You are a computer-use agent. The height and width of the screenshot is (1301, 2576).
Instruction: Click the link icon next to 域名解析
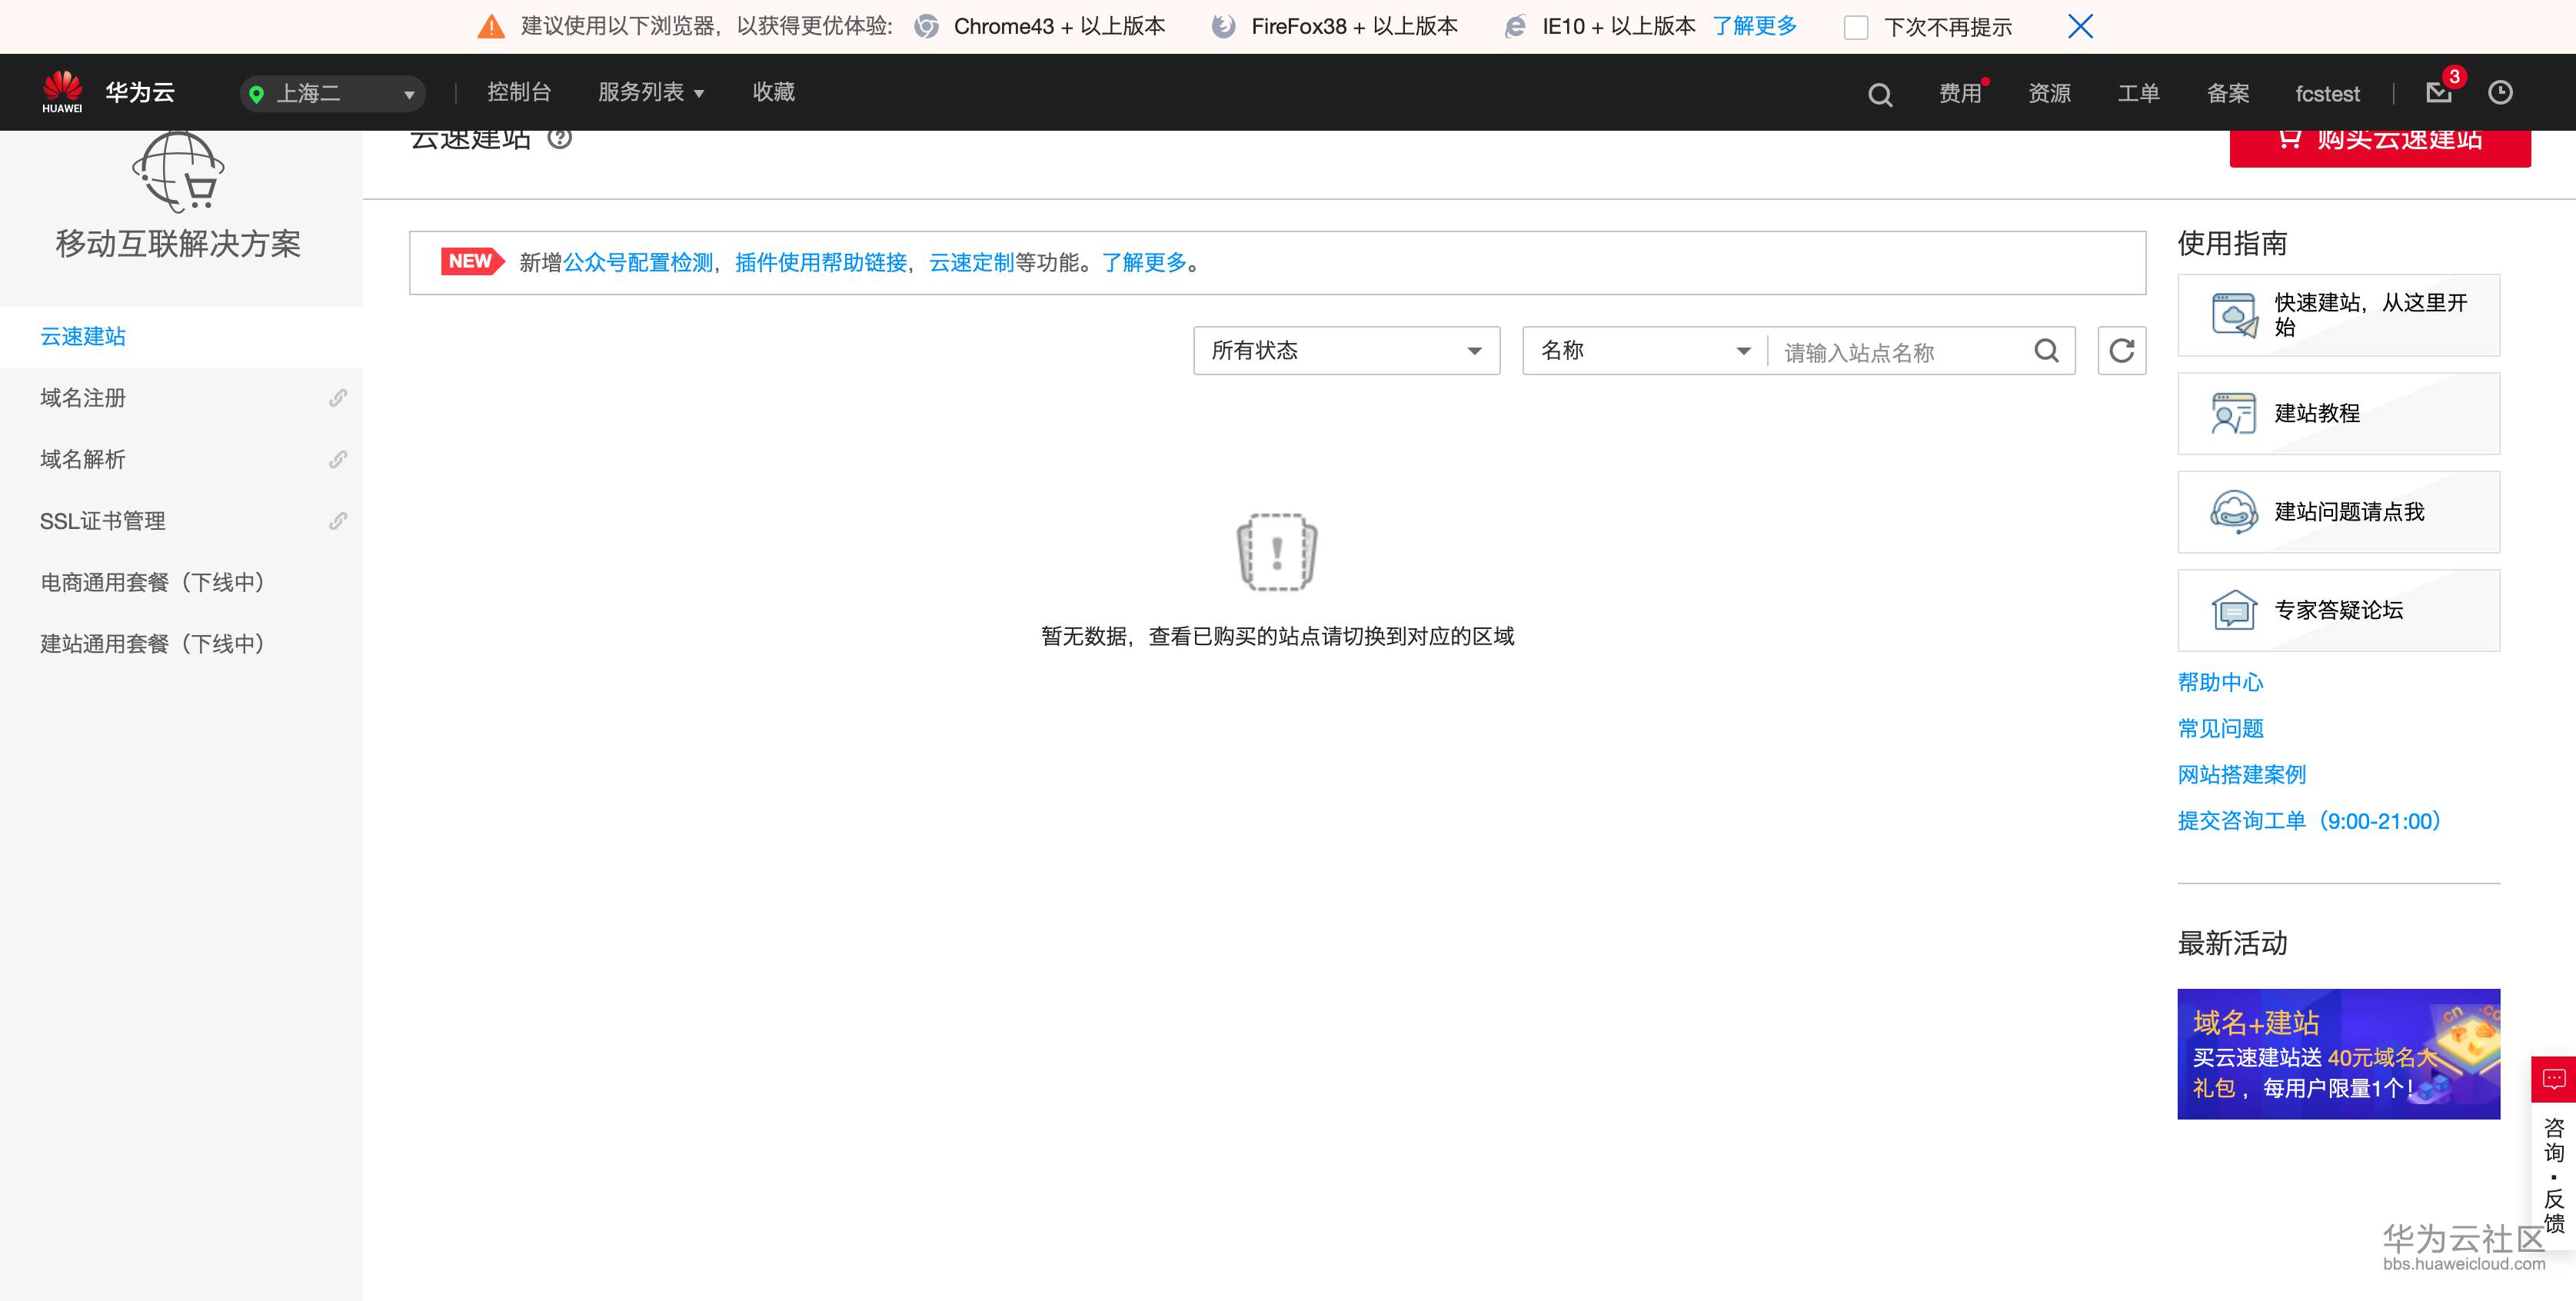[x=337, y=459]
